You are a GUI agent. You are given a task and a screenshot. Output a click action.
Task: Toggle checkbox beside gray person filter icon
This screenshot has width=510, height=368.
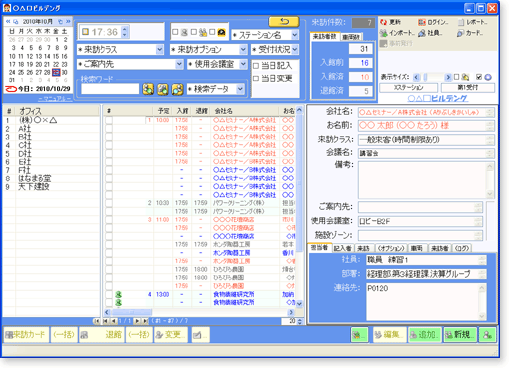pyautogui.click(x=175, y=32)
